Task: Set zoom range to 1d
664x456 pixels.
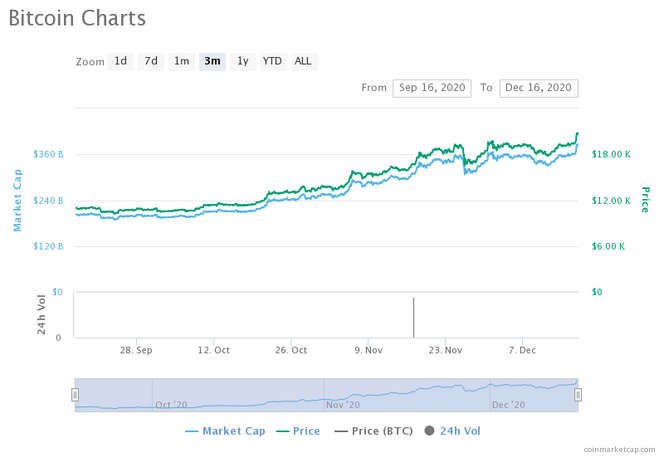Action: pos(120,61)
